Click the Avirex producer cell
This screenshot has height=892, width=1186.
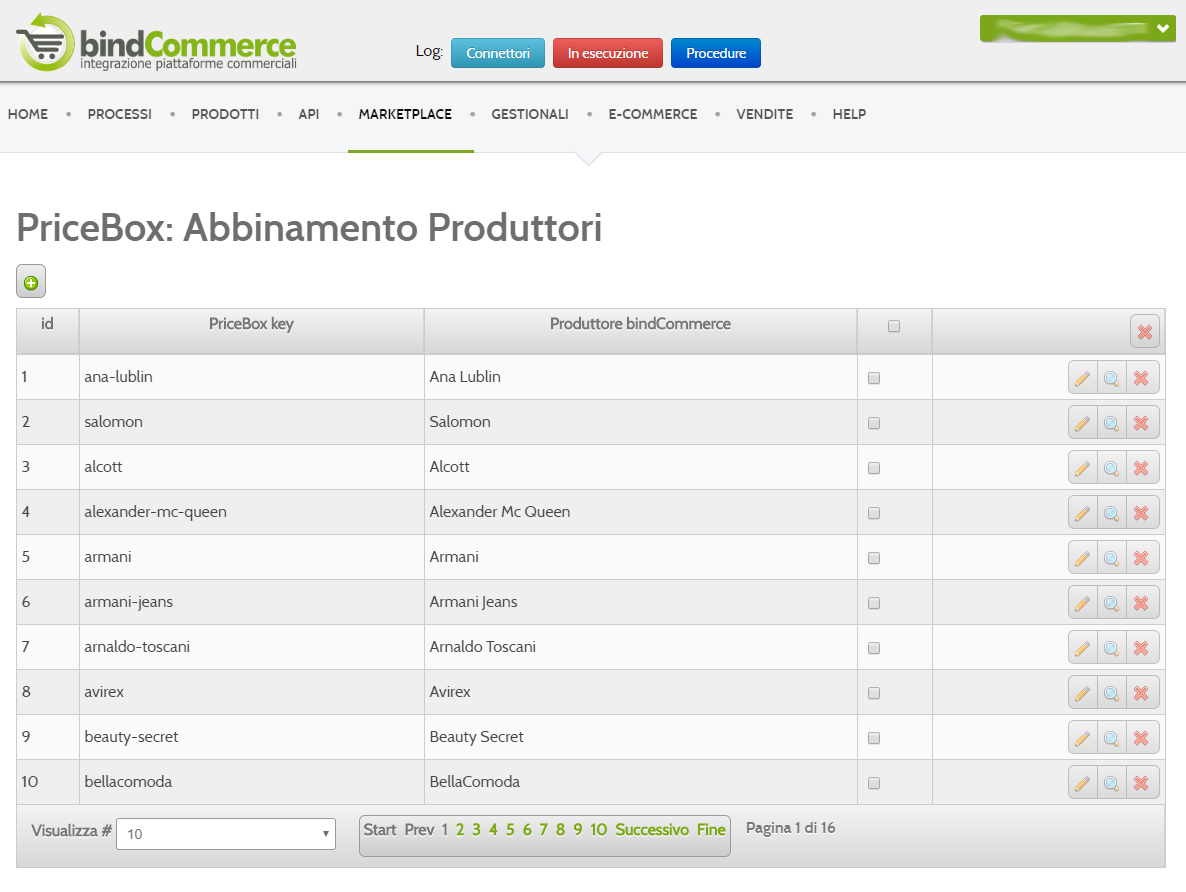(x=640, y=692)
